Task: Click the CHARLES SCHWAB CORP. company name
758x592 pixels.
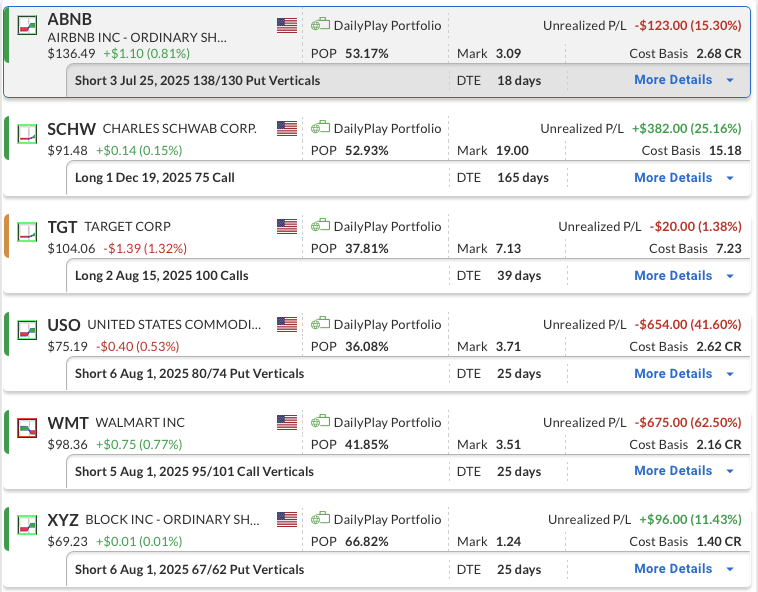Action: click(x=179, y=129)
